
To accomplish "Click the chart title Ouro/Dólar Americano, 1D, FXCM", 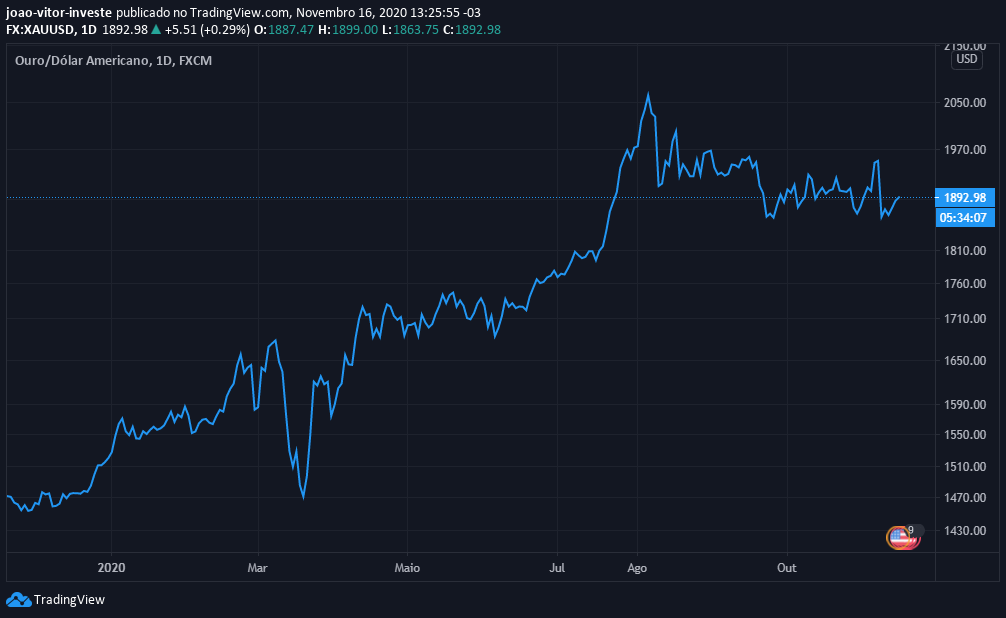I will [114, 60].
